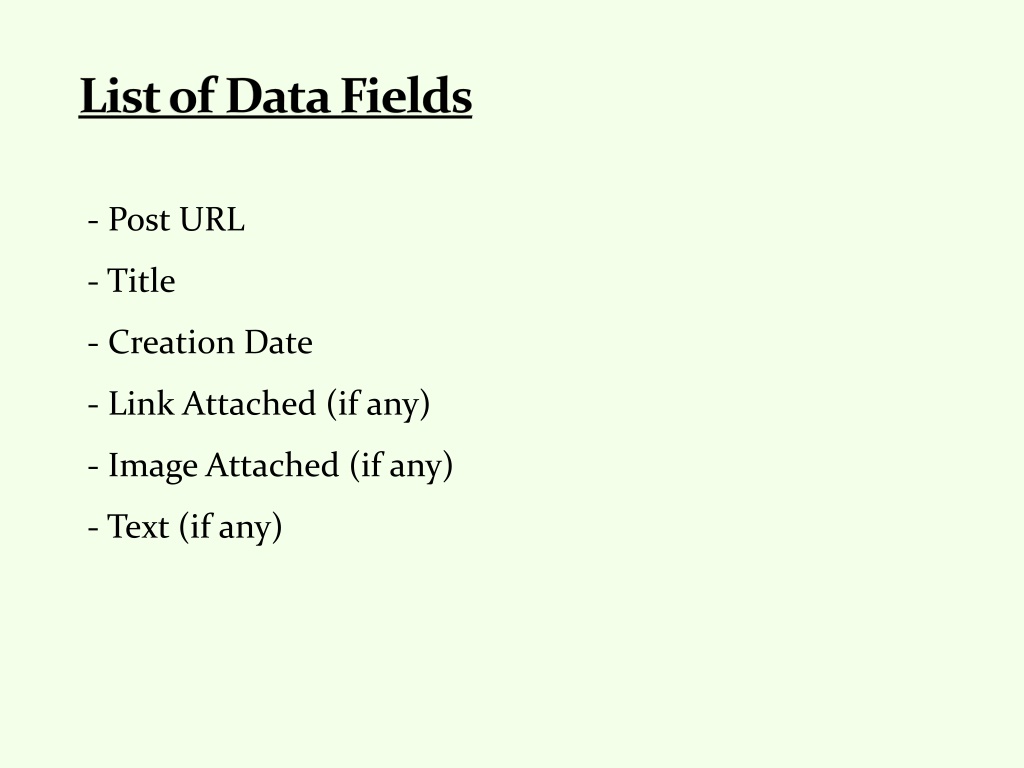Select the 'Text (if any)' bullet line

pyautogui.click(x=185, y=526)
